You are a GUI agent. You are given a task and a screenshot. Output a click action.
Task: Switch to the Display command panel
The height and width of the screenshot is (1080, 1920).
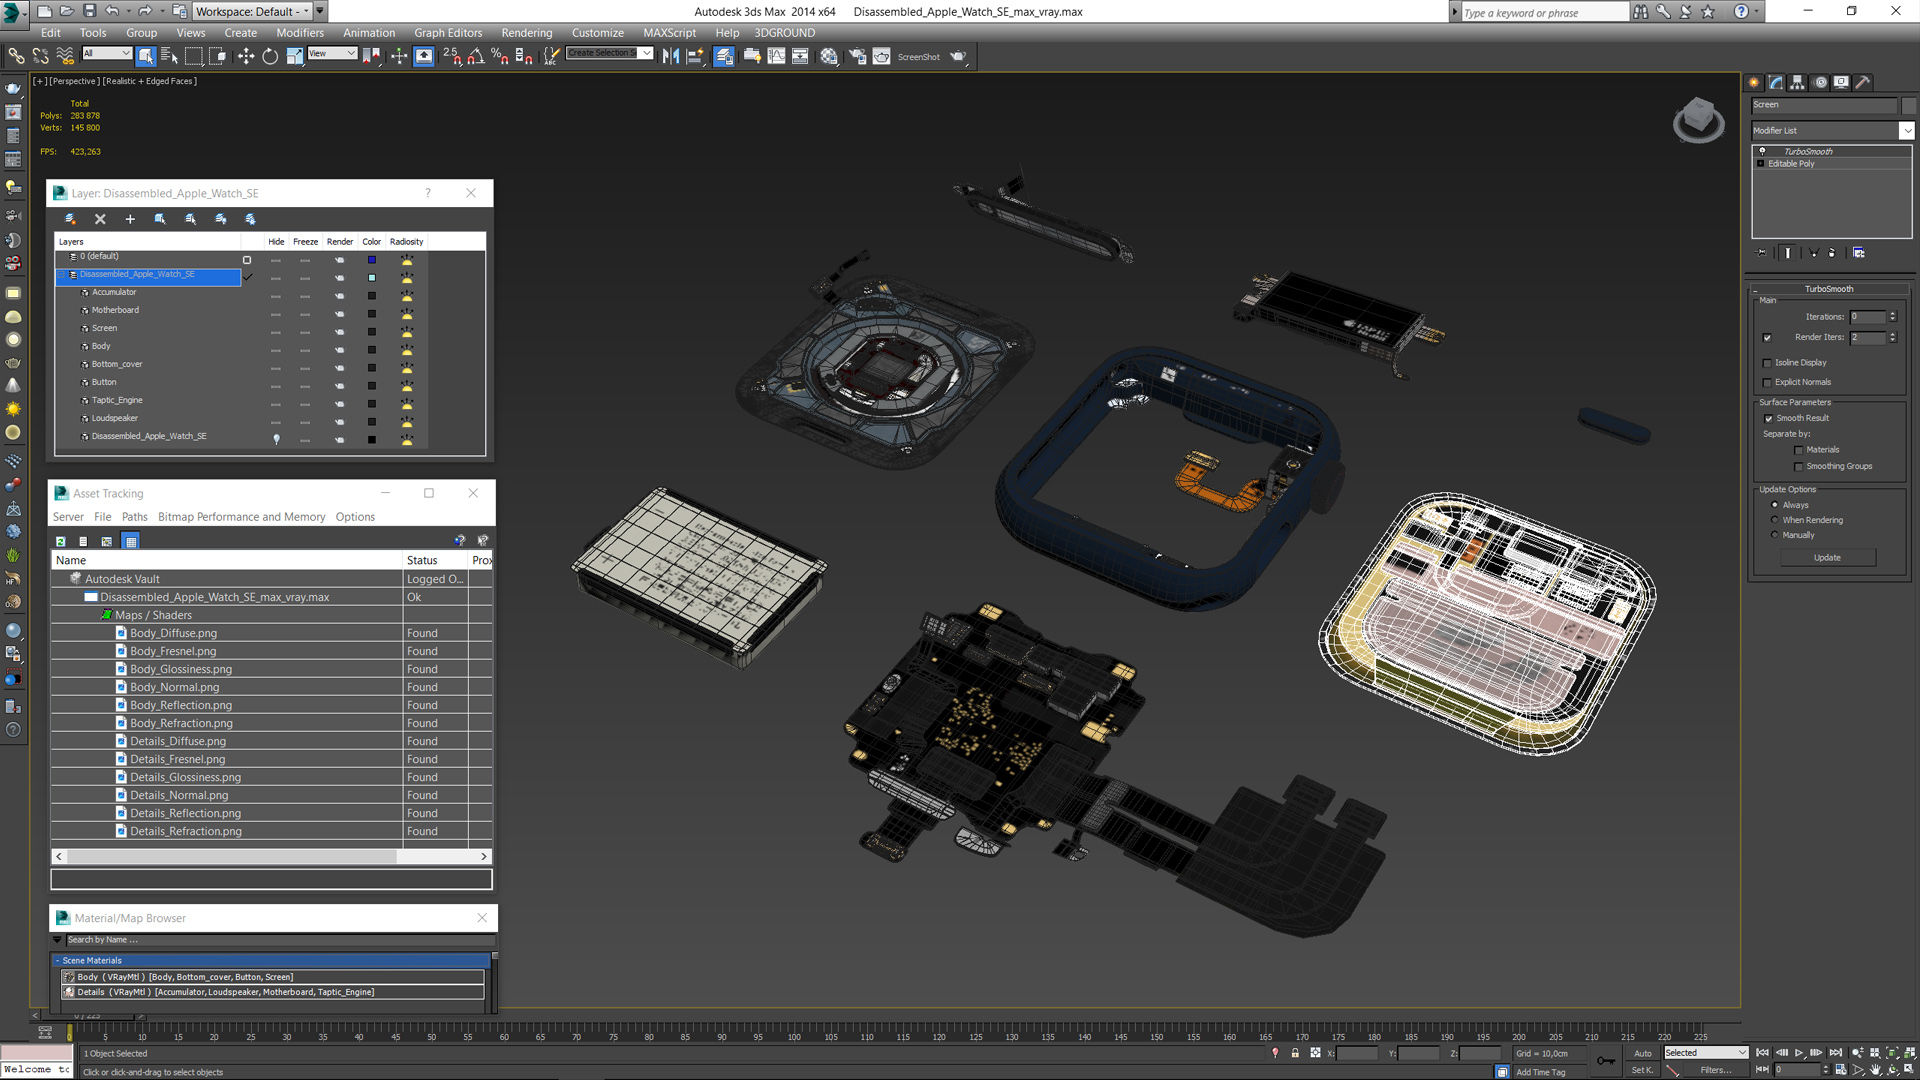1841,83
